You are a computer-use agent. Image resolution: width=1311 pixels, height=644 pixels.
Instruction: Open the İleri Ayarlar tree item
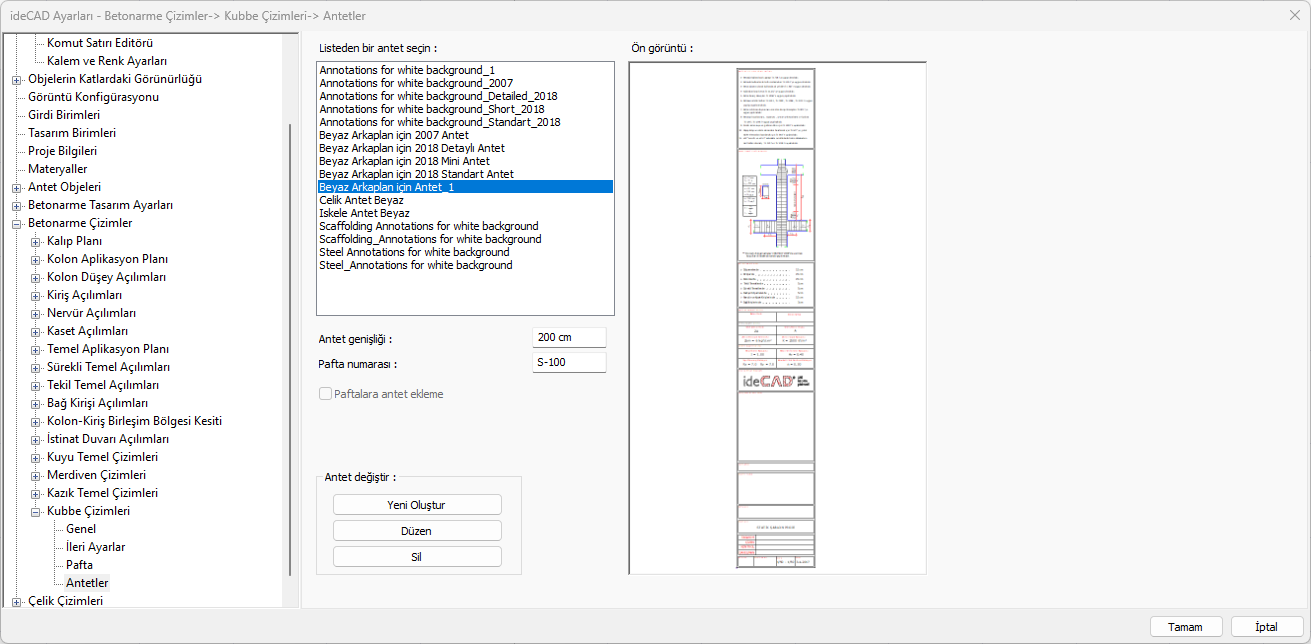pos(95,547)
